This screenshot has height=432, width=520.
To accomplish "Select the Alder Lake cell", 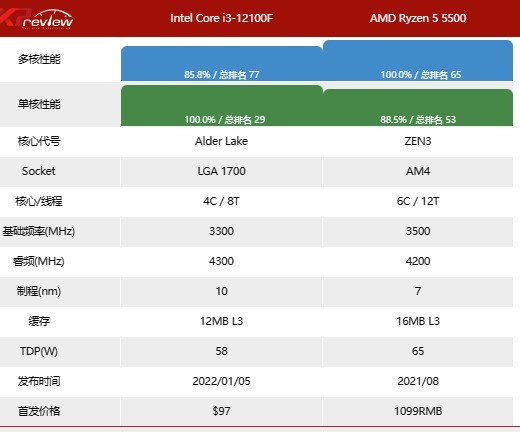I will (221, 141).
